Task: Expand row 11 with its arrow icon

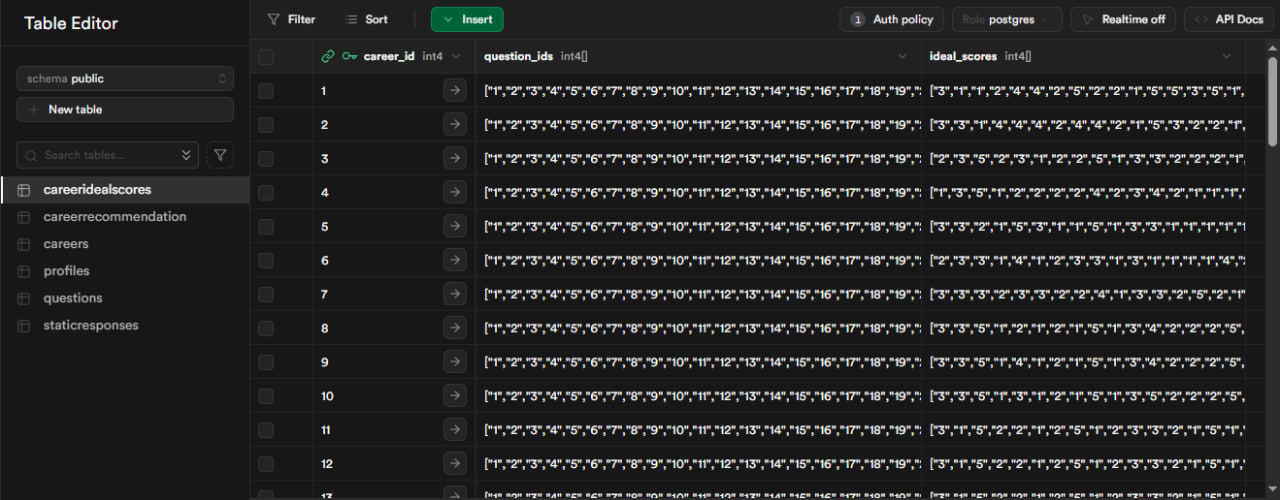Action: click(455, 431)
